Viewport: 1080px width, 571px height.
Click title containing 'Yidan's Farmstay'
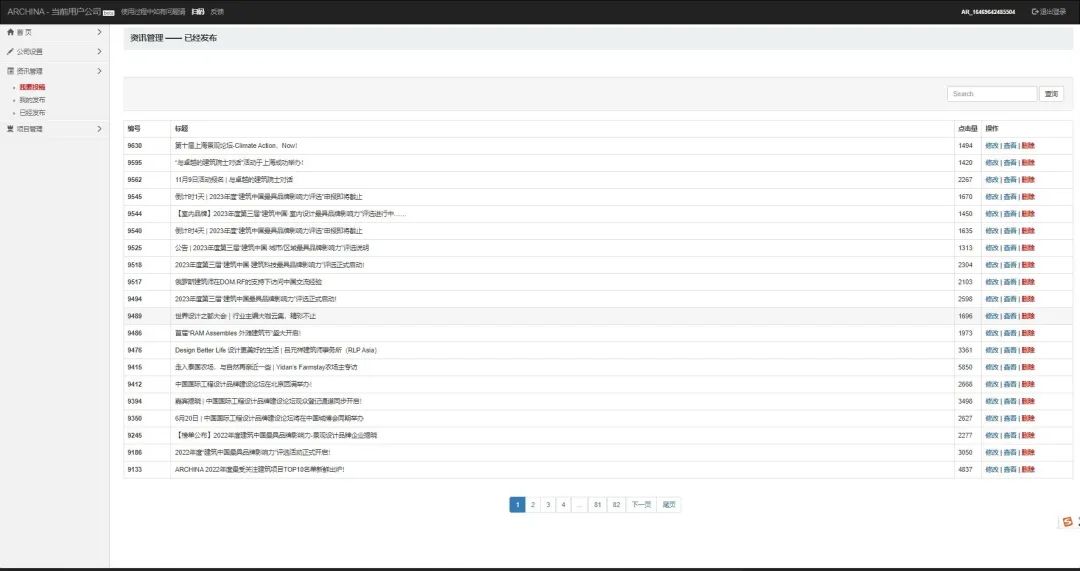pos(266,367)
